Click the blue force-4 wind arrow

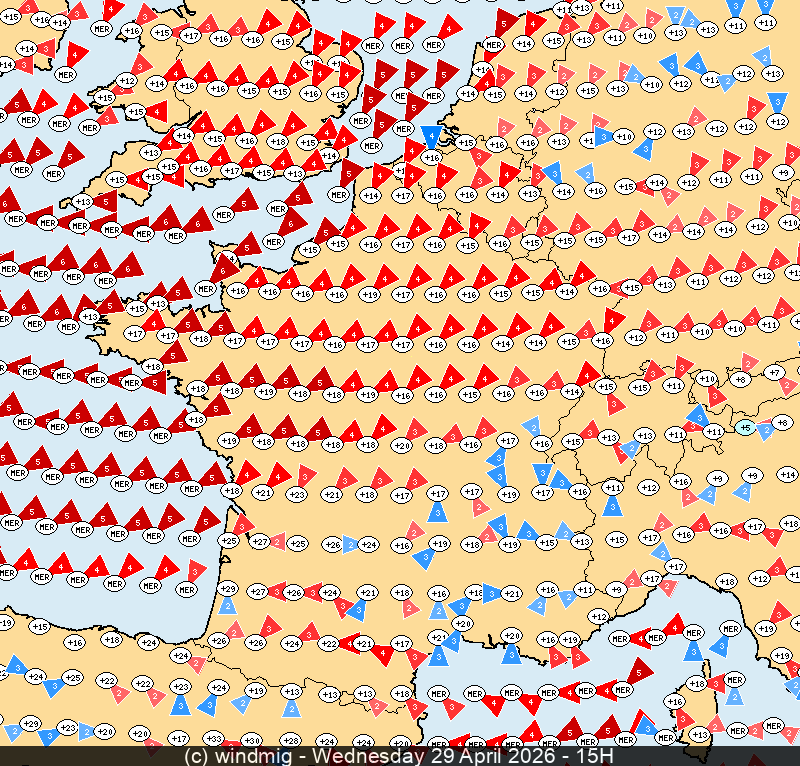coord(431,137)
